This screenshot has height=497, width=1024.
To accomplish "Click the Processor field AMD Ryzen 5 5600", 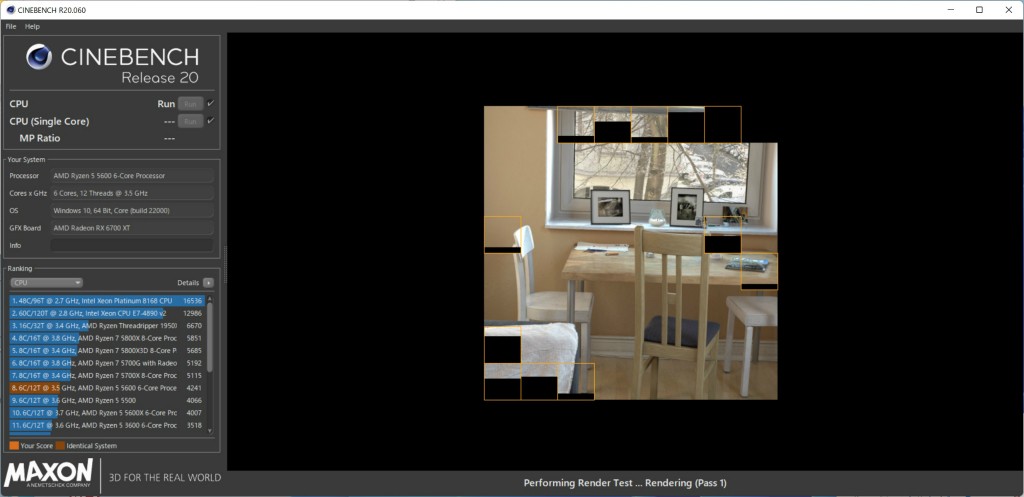I will 132,176.
